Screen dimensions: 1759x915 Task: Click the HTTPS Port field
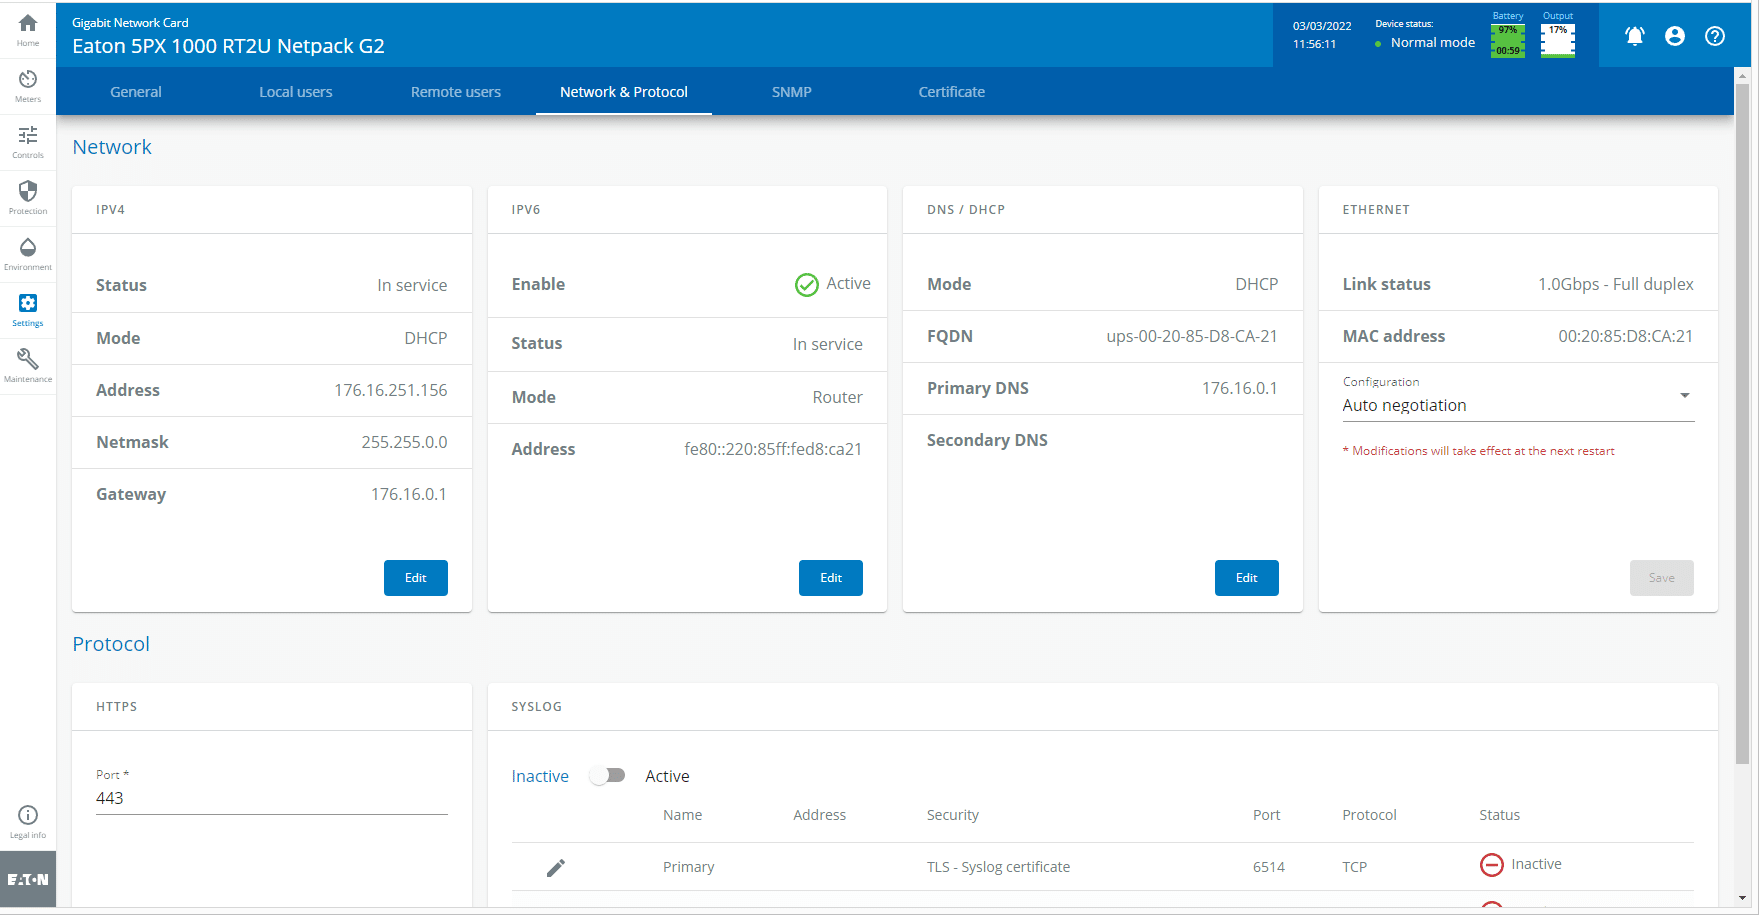tap(272, 798)
